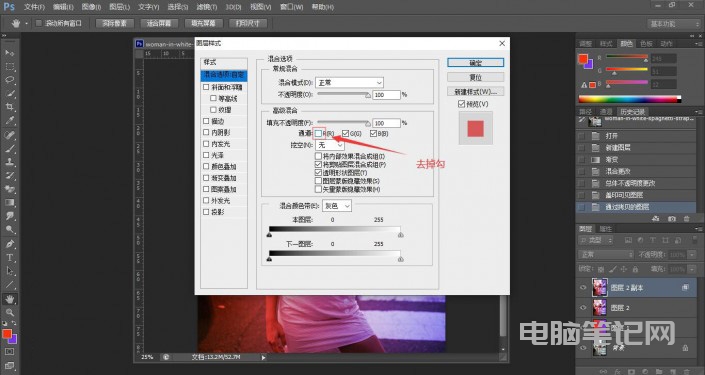
Task: Select the Line shape tool
Action: point(9,285)
